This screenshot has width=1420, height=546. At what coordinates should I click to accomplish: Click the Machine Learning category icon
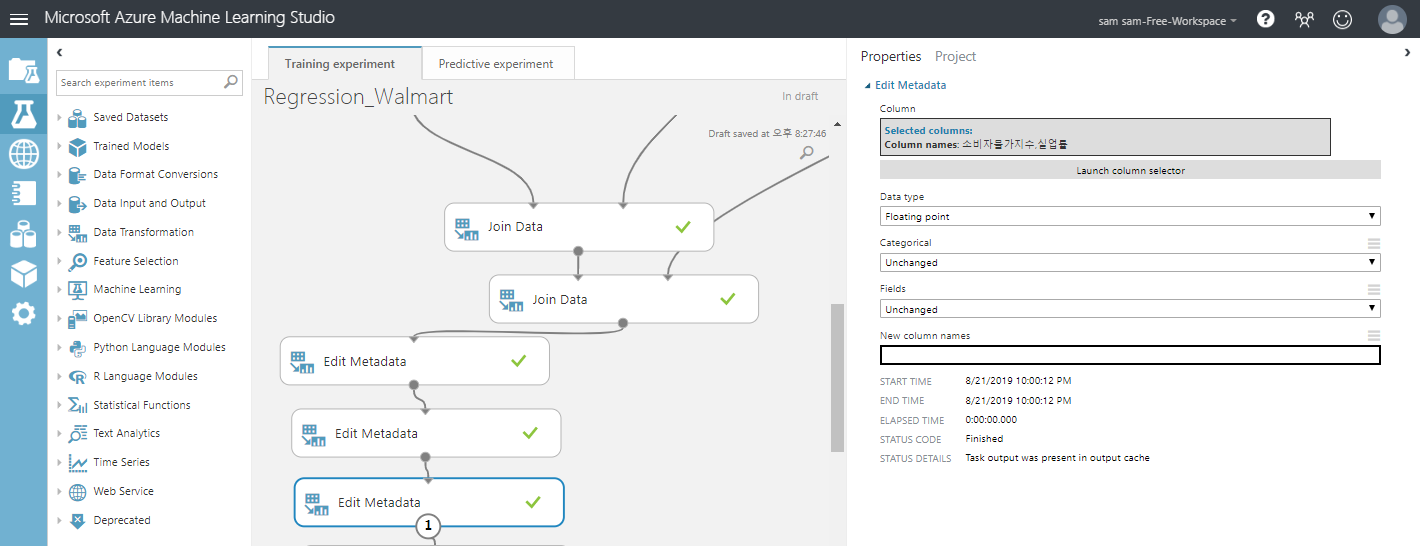point(77,290)
